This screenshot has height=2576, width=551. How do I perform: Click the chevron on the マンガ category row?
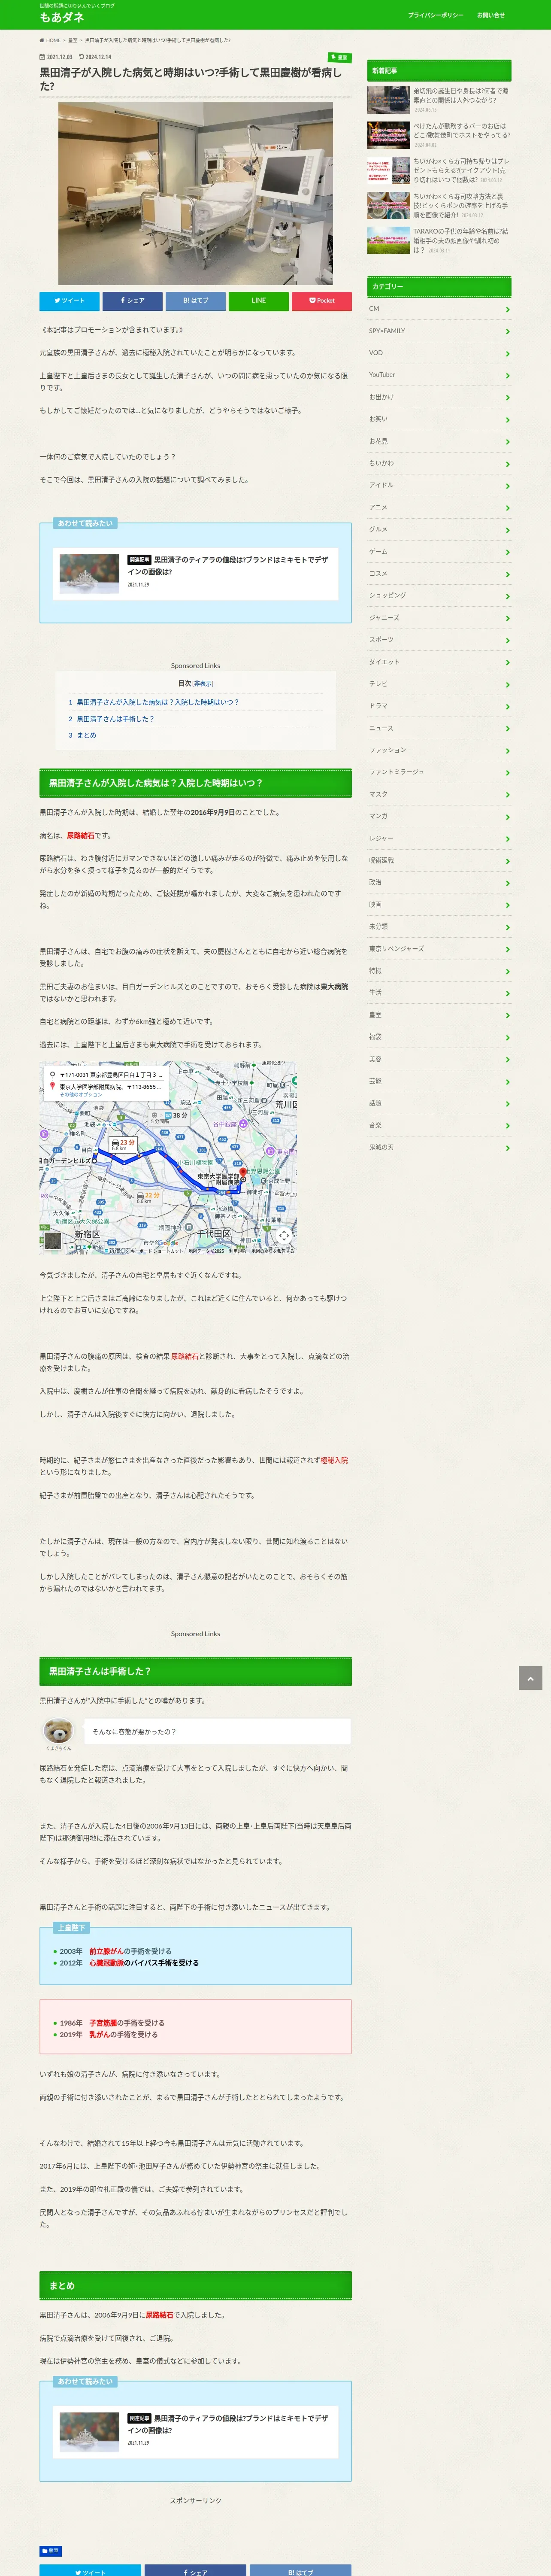tap(508, 817)
